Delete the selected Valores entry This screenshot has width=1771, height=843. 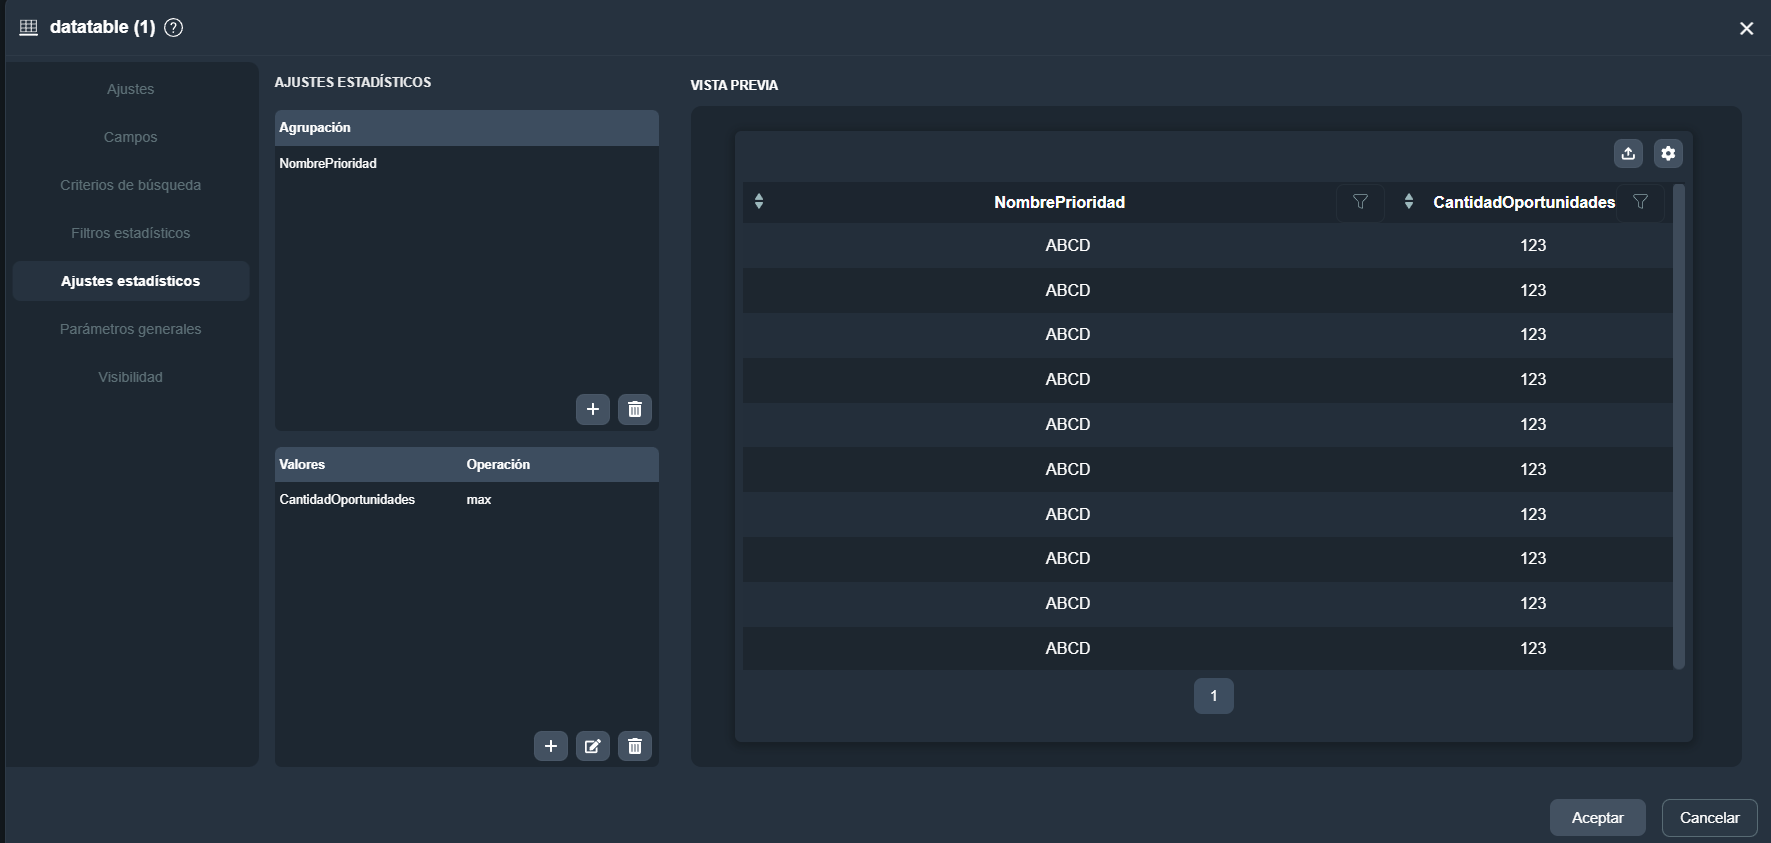[635, 746]
